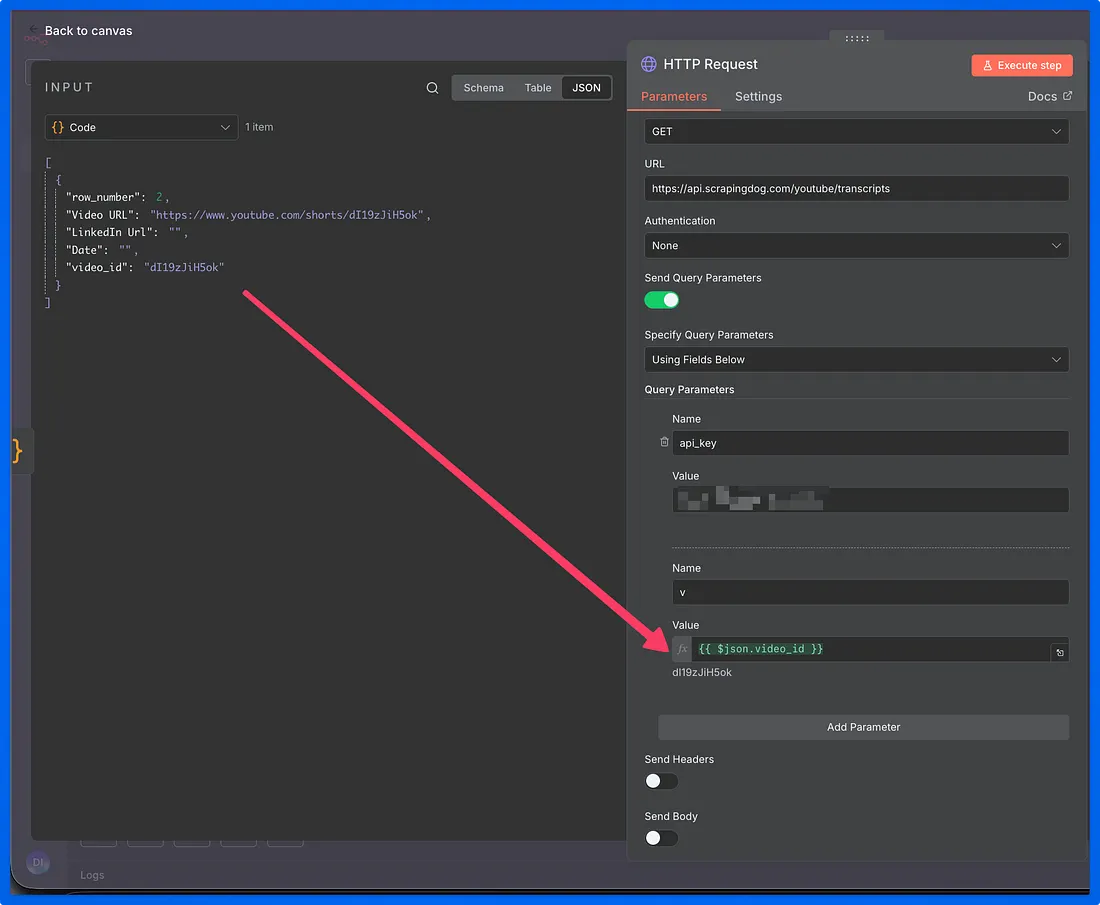Click the URL input field
This screenshot has width=1100, height=905.
[x=856, y=188]
